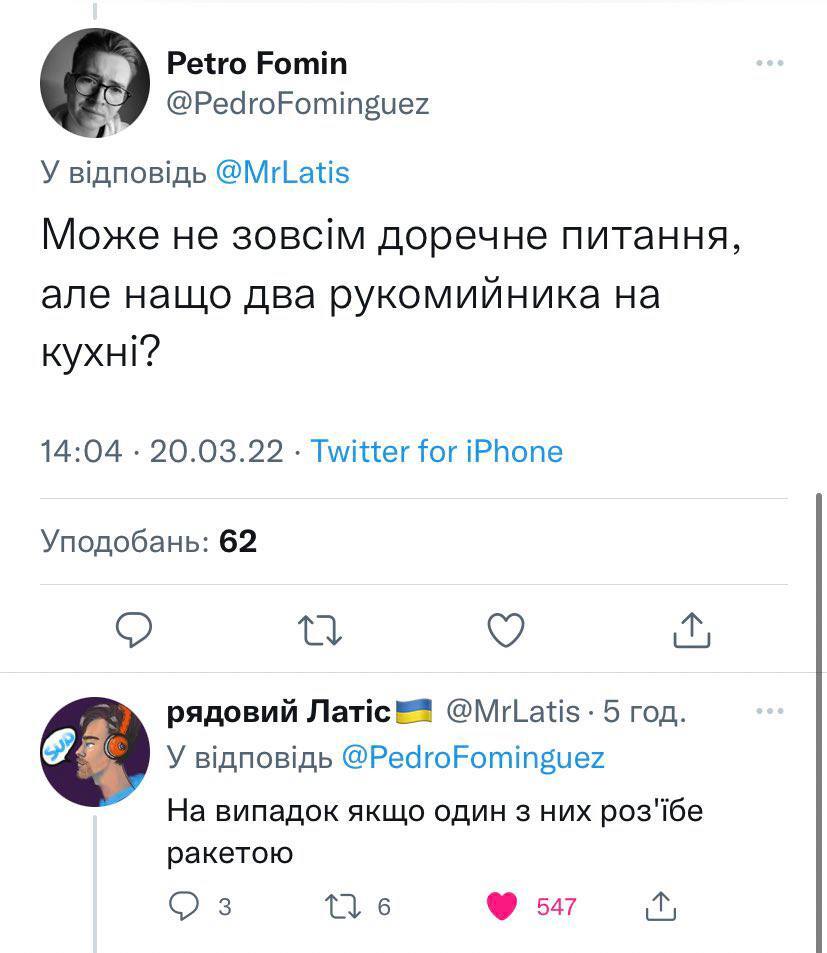Share the рядовий Латіс reply
Screen dimensions: 827x953
tap(660, 906)
